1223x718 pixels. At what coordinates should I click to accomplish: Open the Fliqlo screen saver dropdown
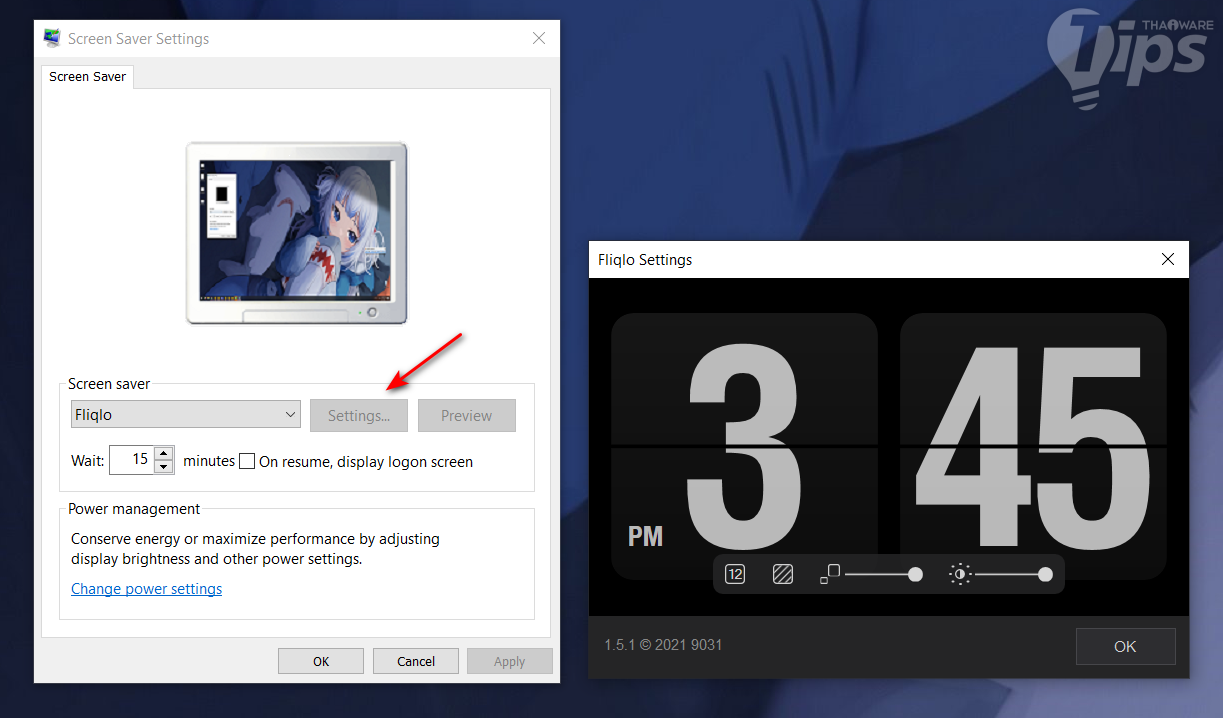coord(186,415)
